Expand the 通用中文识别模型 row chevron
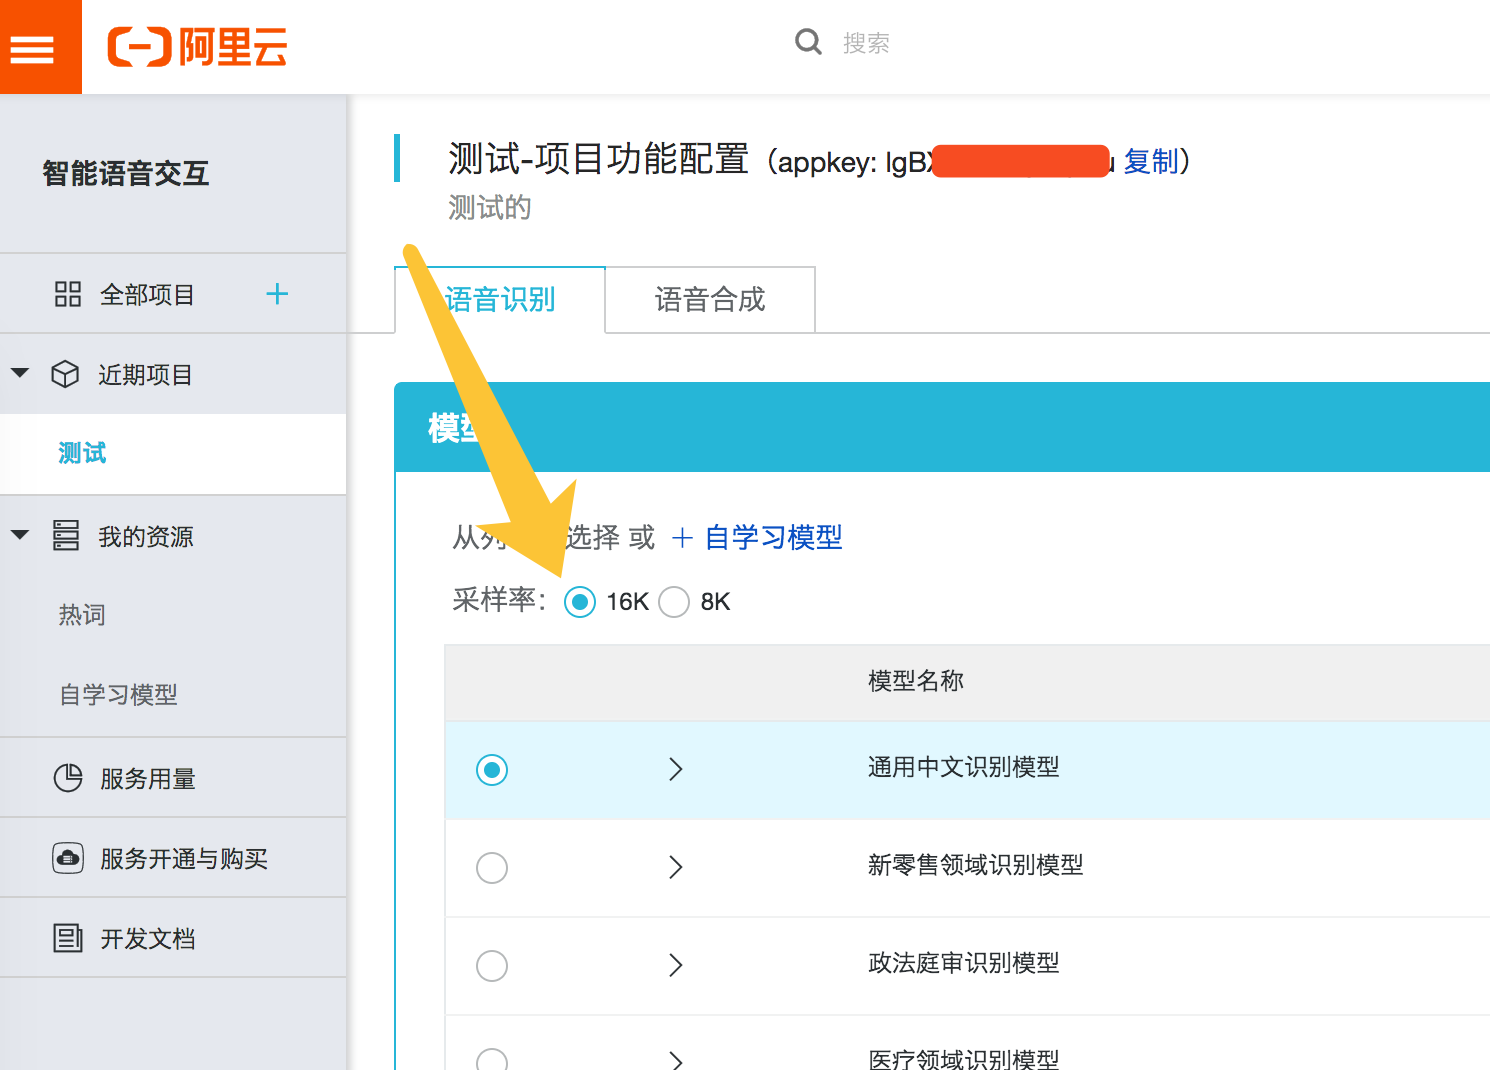The height and width of the screenshot is (1070, 1490). tap(676, 769)
